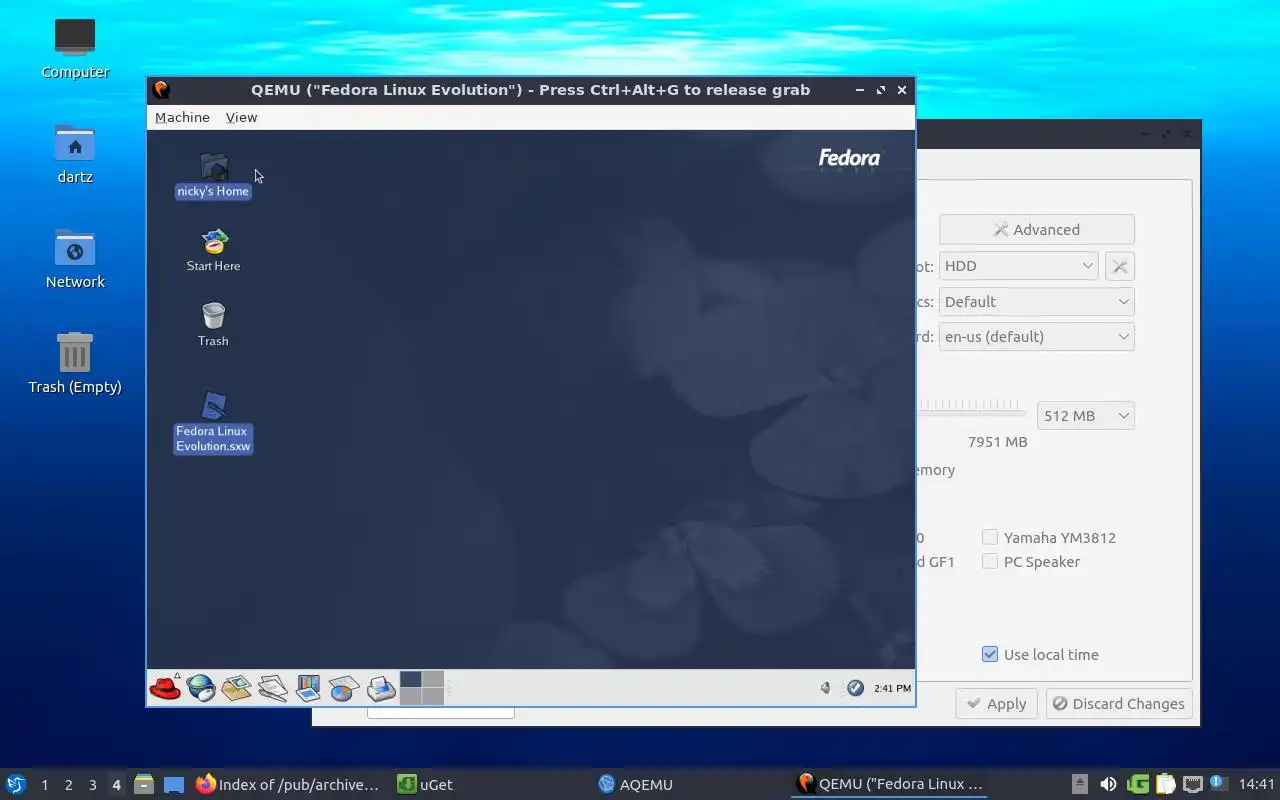Enable the Yamaha YM3812 checkbox
The height and width of the screenshot is (800, 1280).
click(x=990, y=537)
